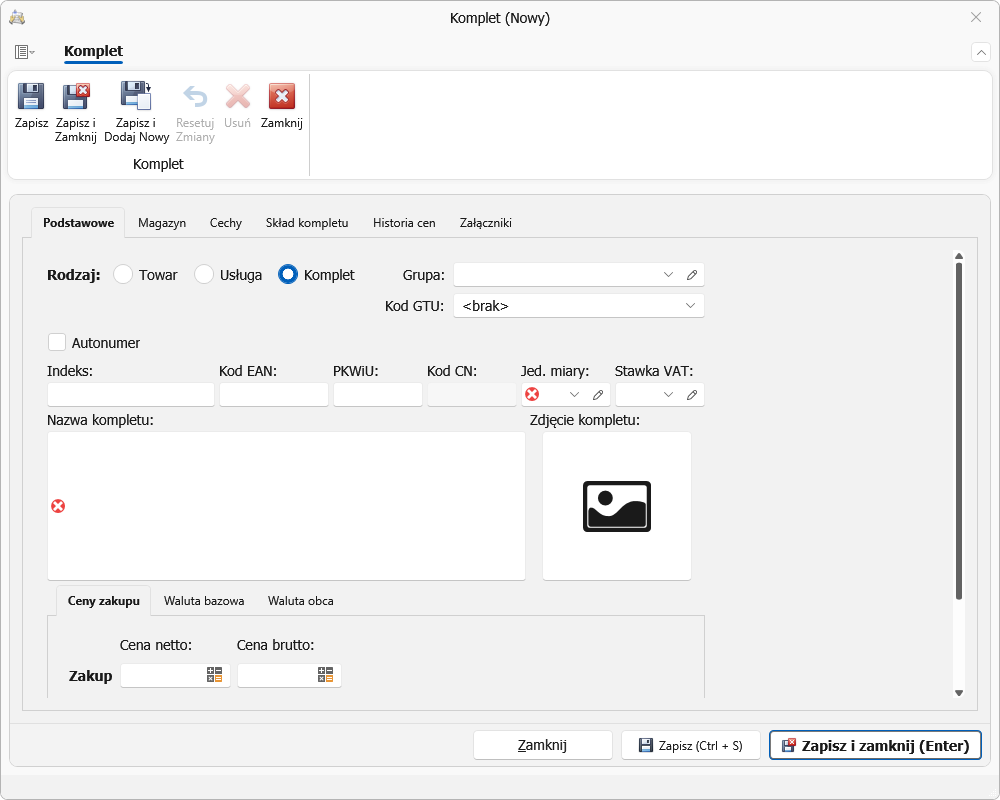Switch to the Załączniki tab

click(x=485, y=223)
